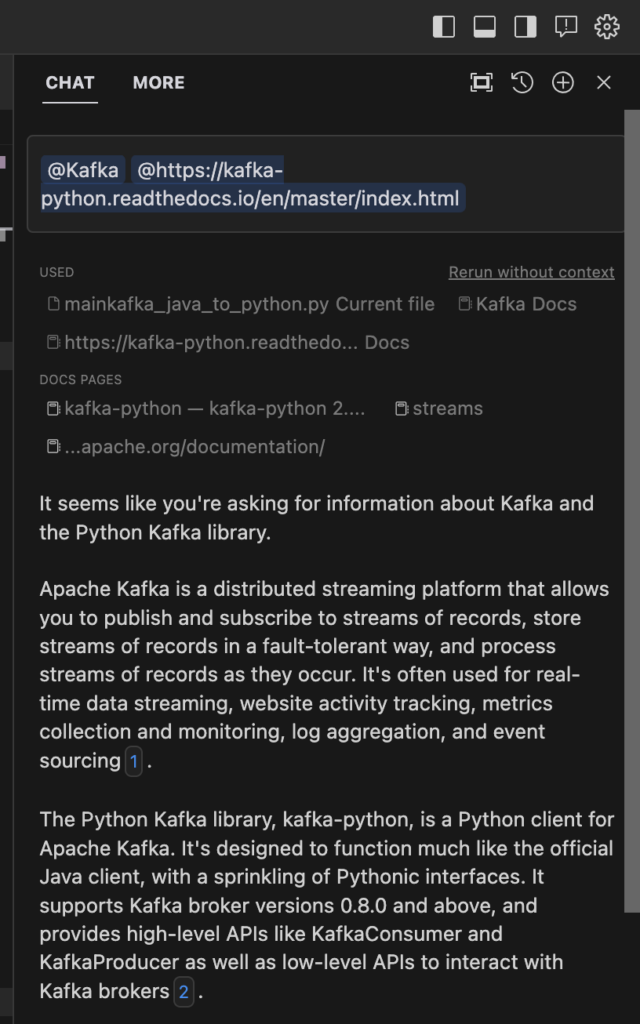Image resolution: width=640 pixels, height=1024 pixels.
Task: Start a new chat with plus icon
Action: [563, 83]
